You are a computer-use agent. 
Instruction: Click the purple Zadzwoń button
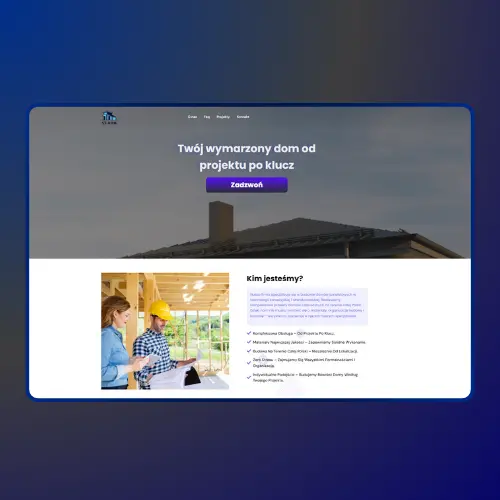point(247,185)
